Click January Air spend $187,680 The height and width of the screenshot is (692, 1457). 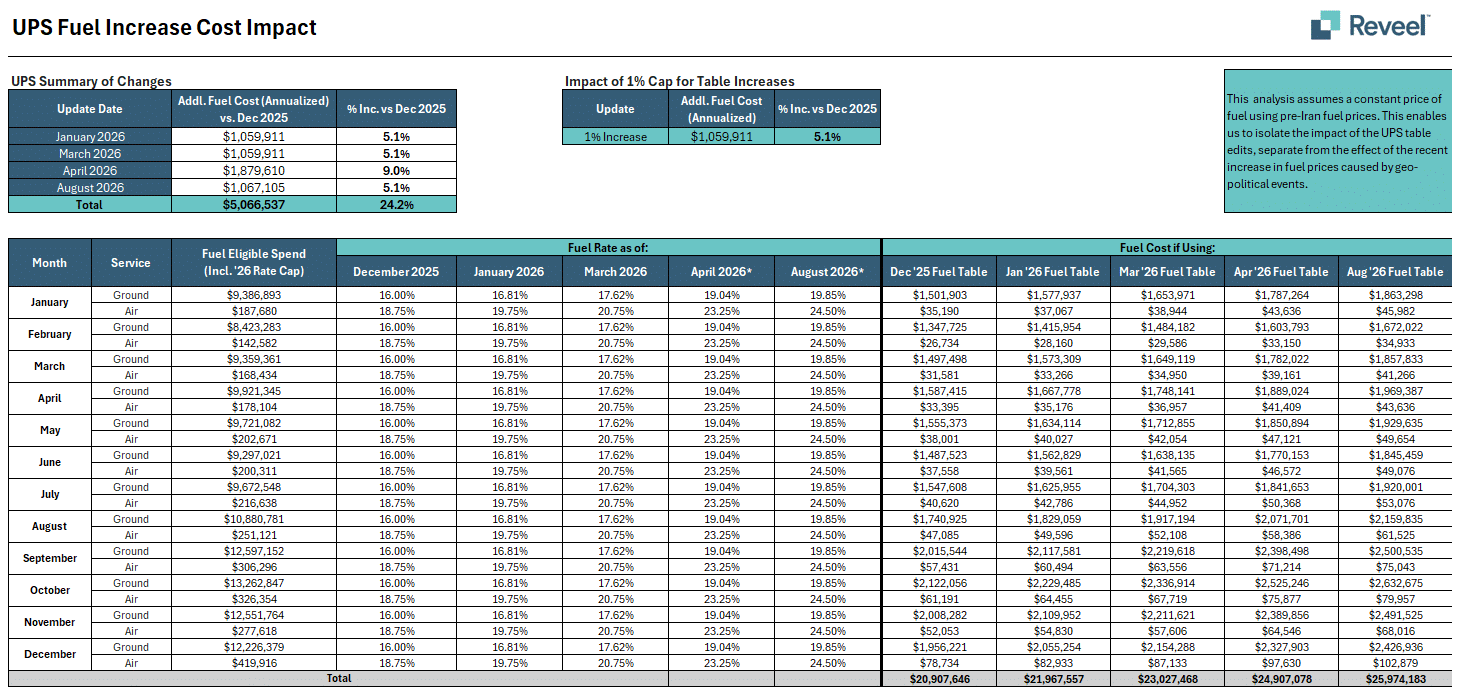pyautogui.click(x=254, y=311)
